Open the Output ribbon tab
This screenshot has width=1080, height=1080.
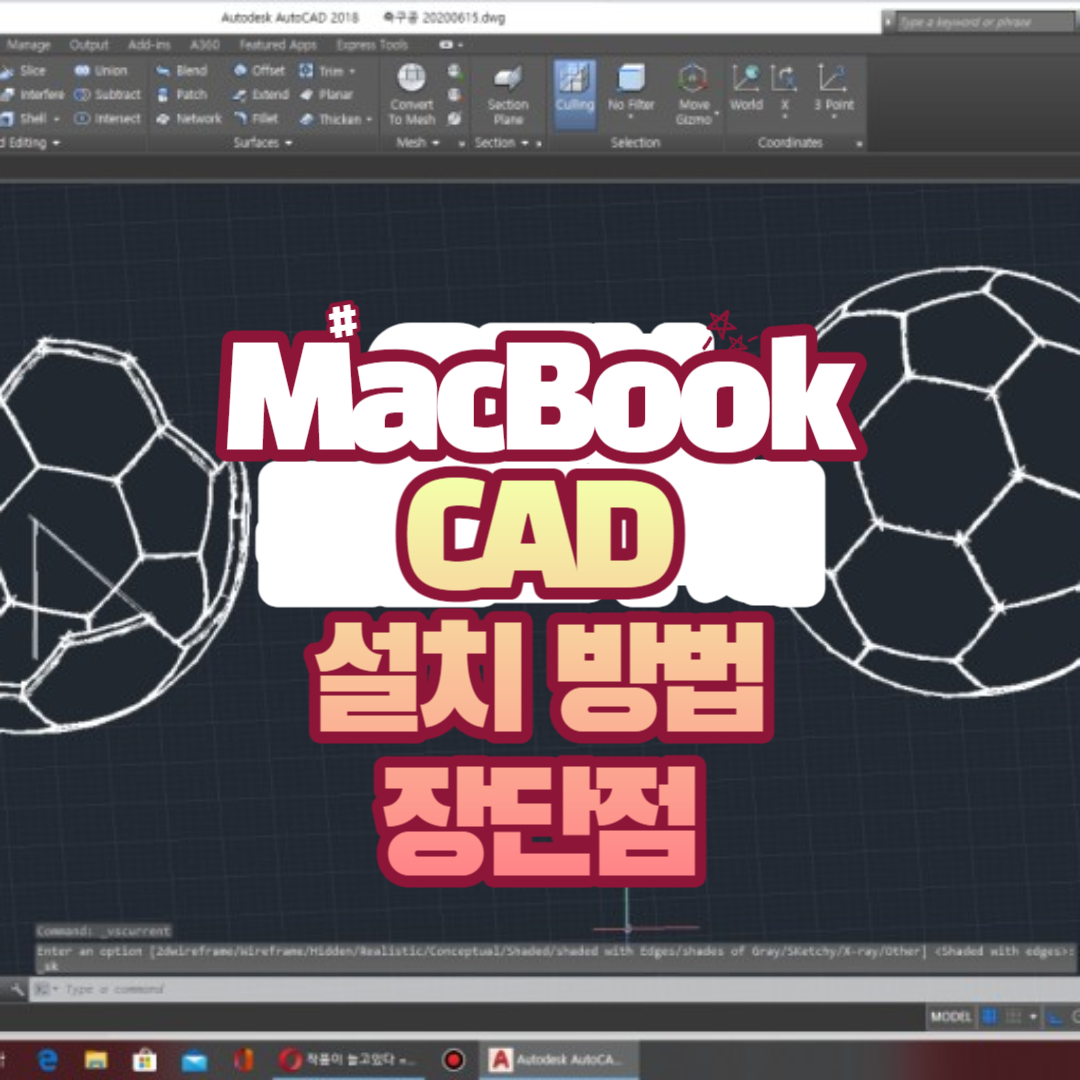click(89, 45)
